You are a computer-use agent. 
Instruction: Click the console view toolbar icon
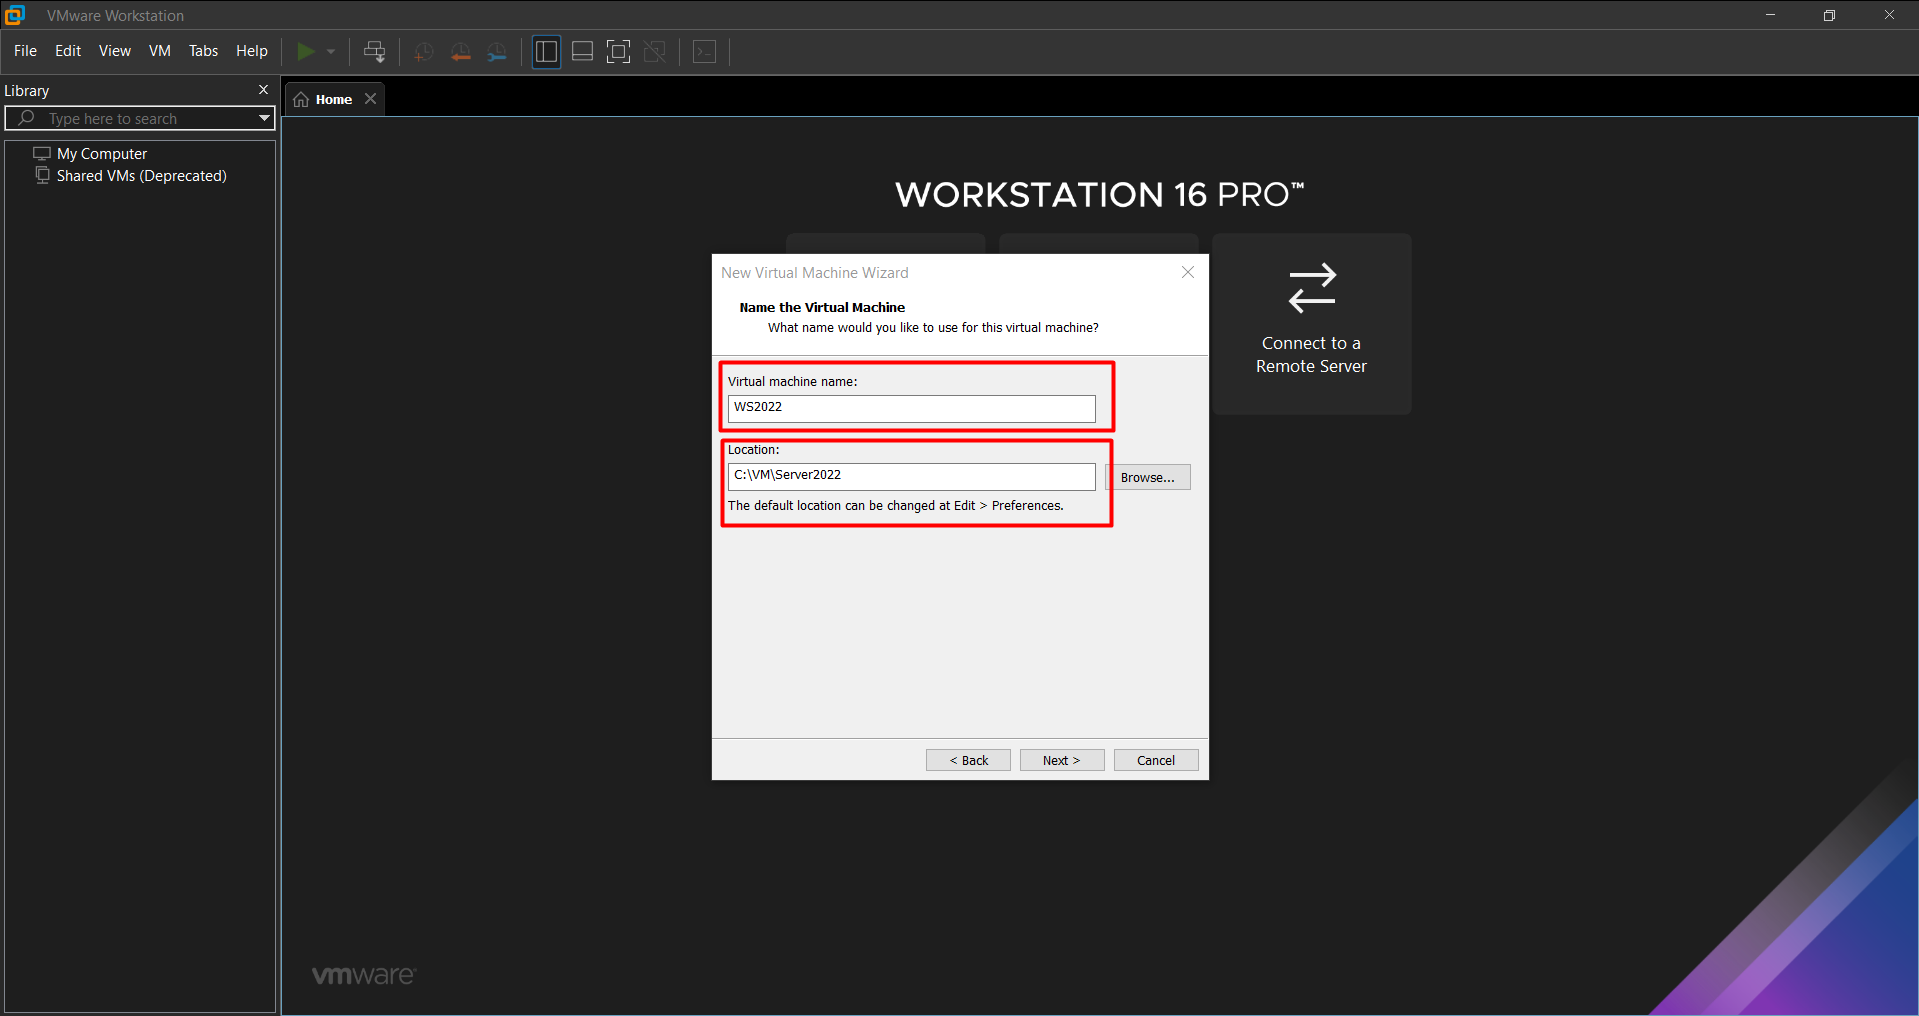coord(704,52)
